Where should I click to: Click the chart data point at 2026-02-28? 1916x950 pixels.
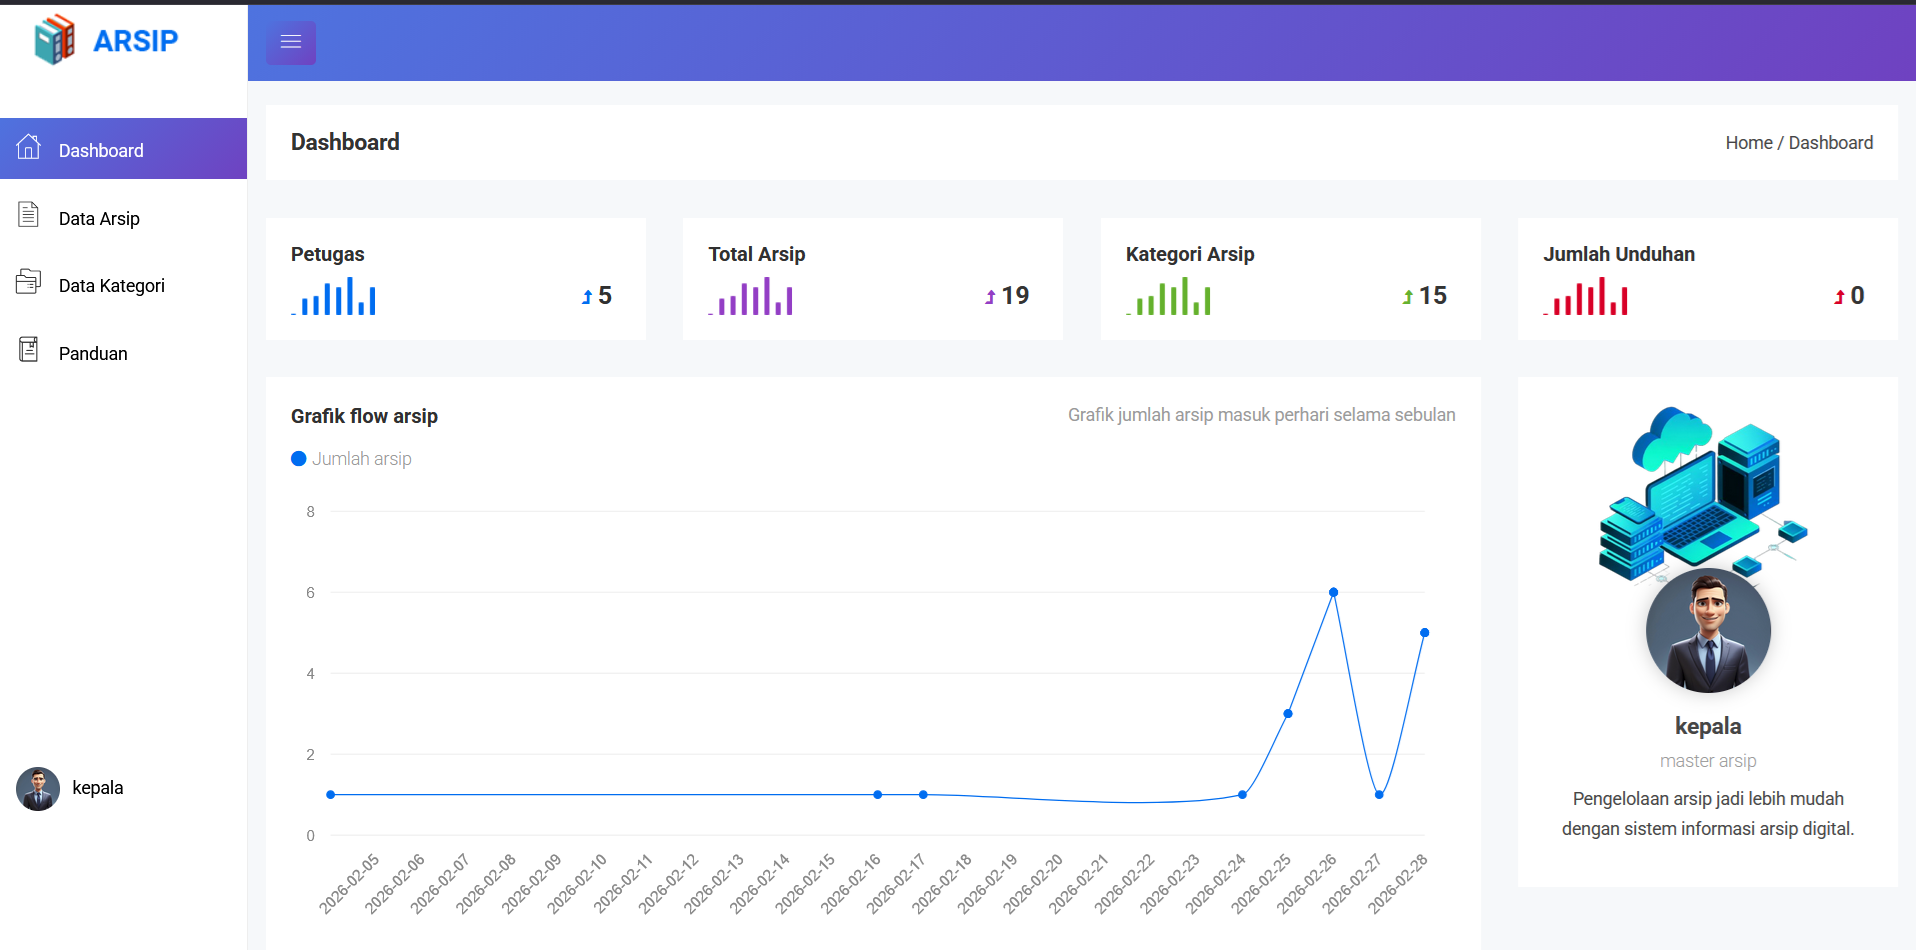click(1424, 633)
